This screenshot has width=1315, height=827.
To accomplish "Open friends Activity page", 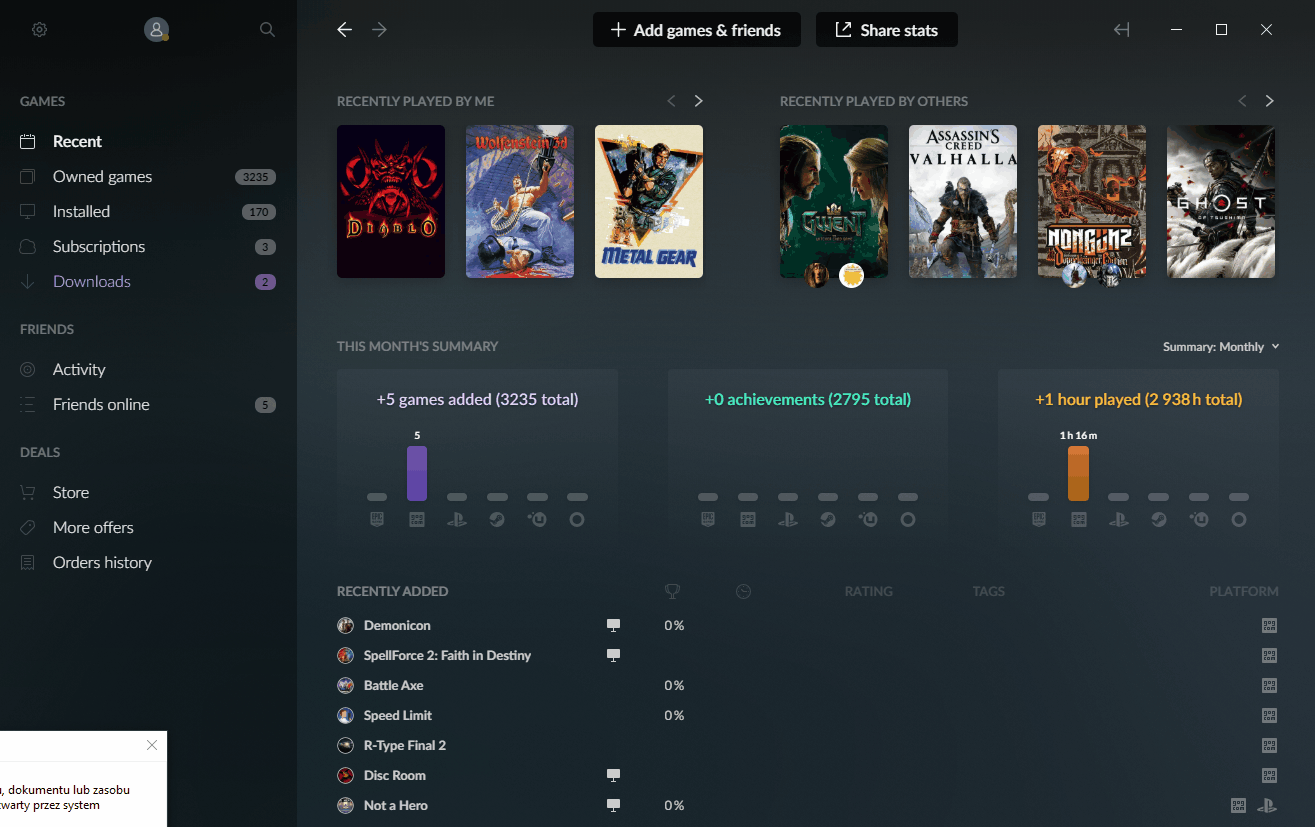I will [148, 370].
